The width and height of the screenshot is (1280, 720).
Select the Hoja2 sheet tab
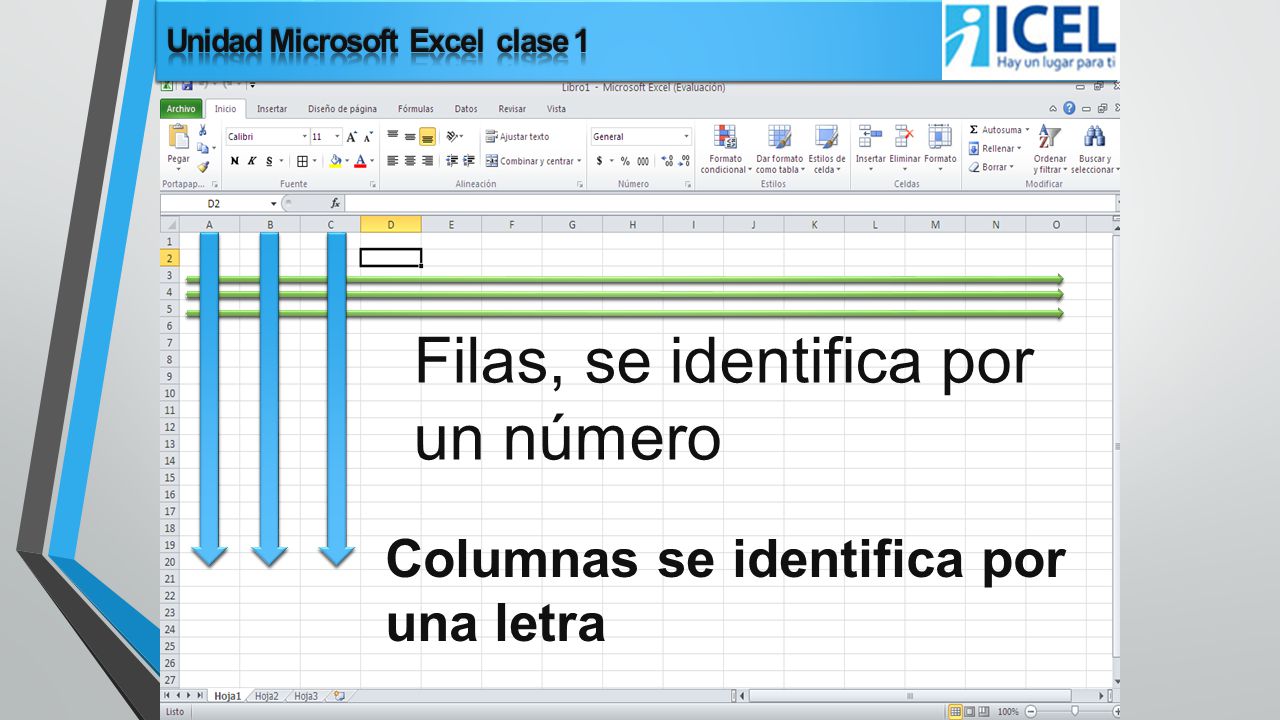click(x=266, y=696)
